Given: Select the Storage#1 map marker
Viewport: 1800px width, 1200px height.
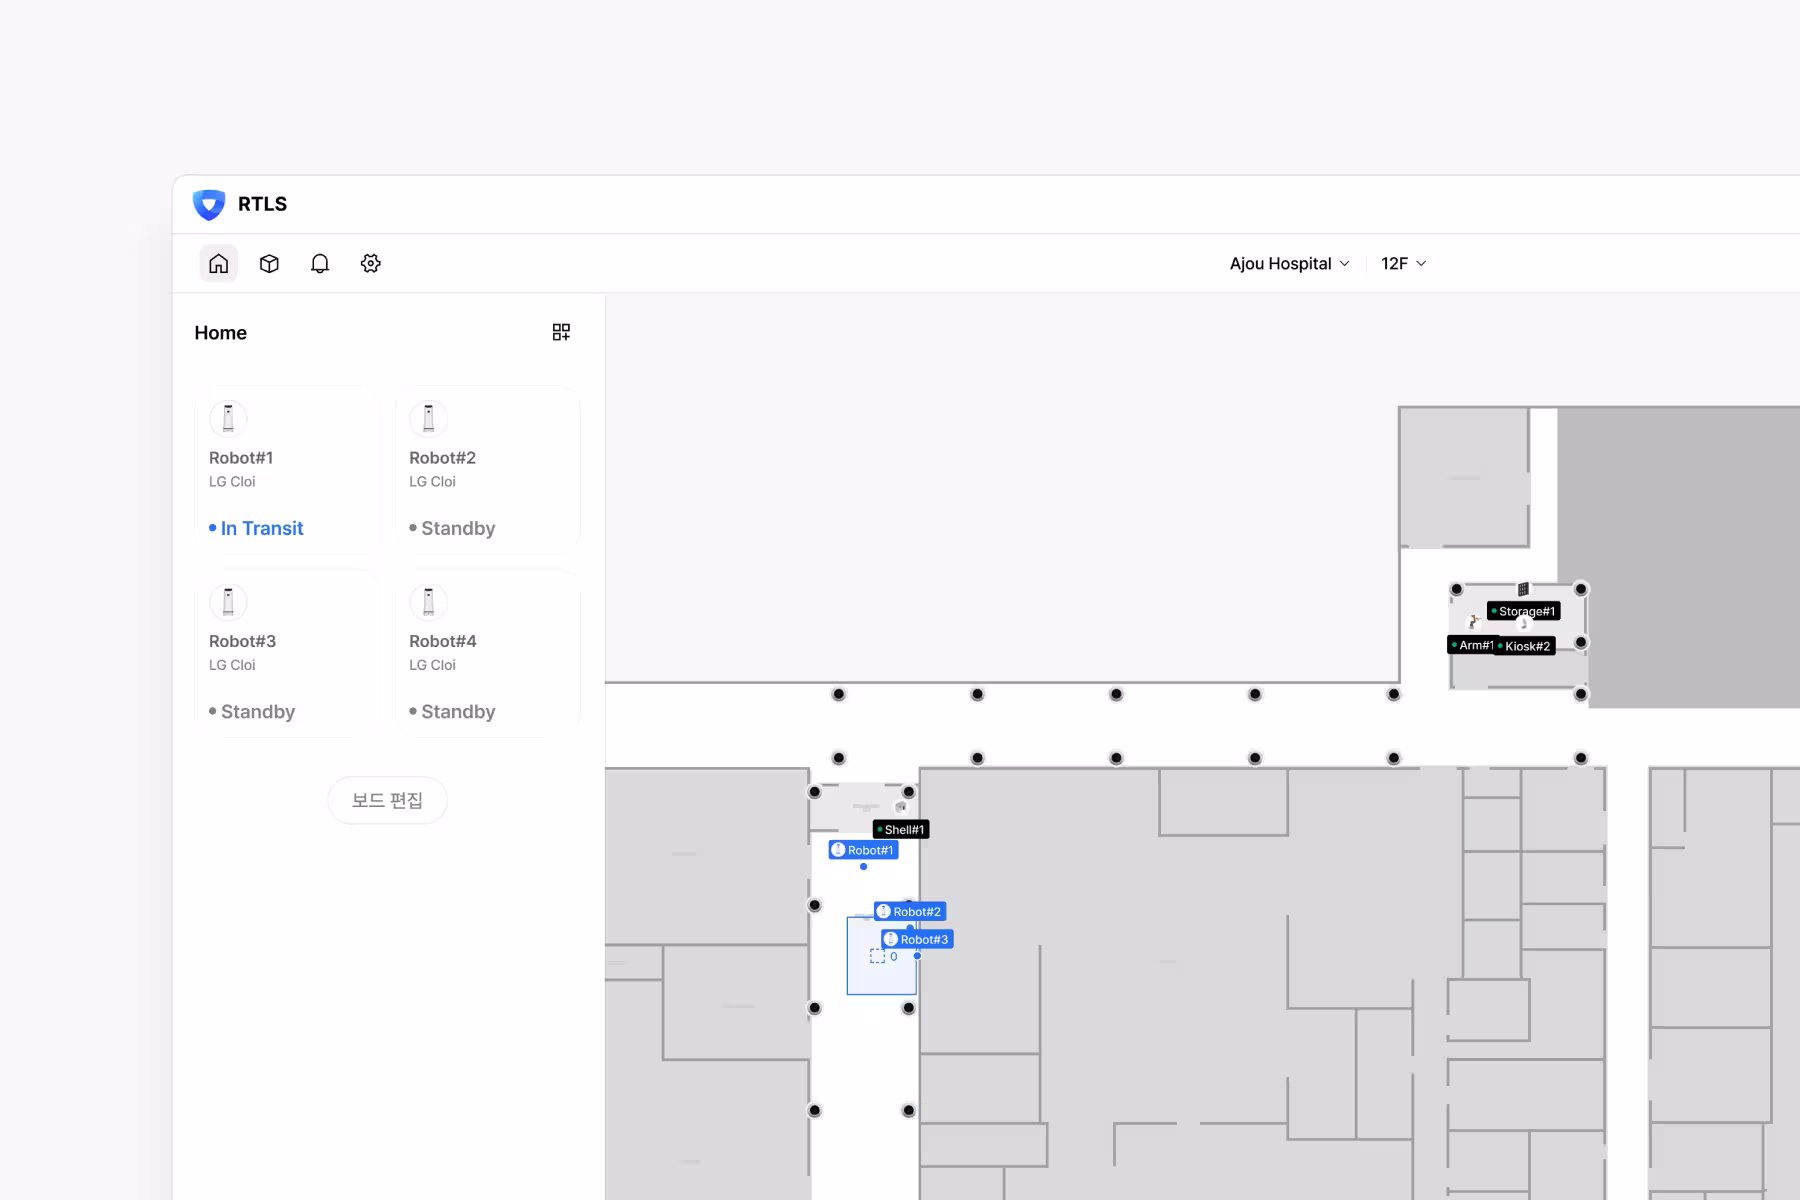Looking at the screenshot, I should point(1524,612).
